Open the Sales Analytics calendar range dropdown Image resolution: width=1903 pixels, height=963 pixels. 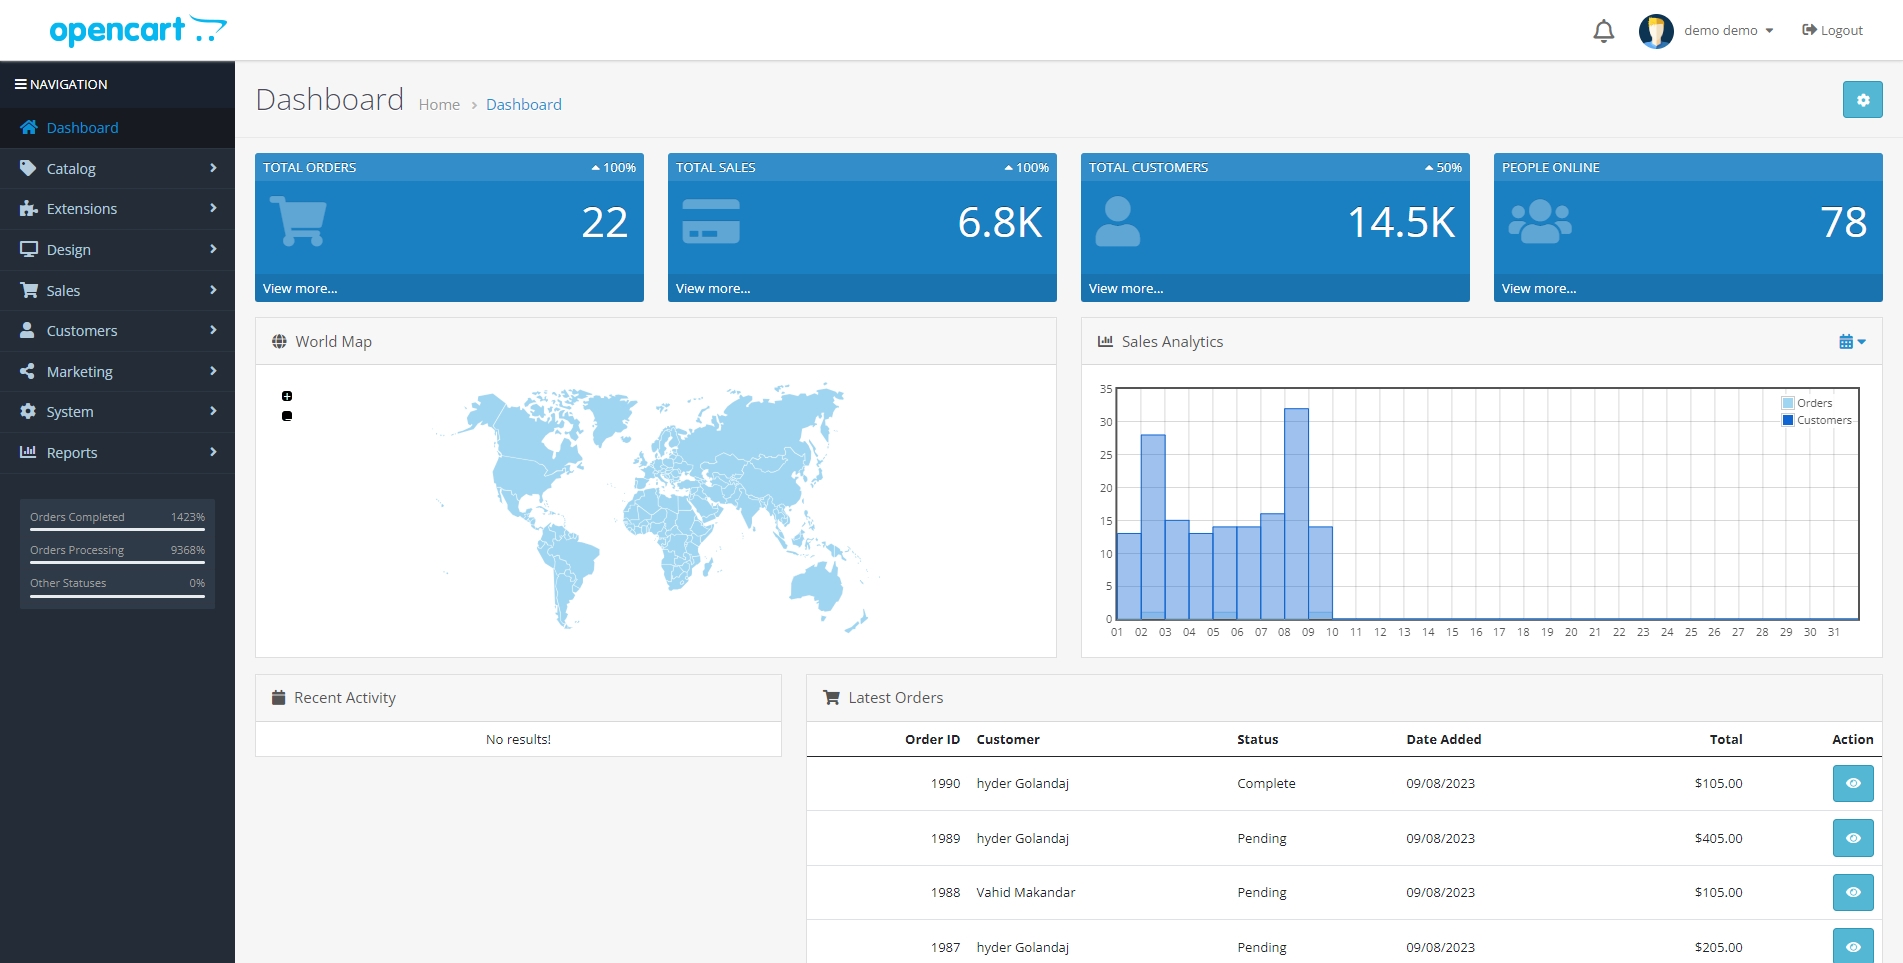click(x=1852, y=342)
